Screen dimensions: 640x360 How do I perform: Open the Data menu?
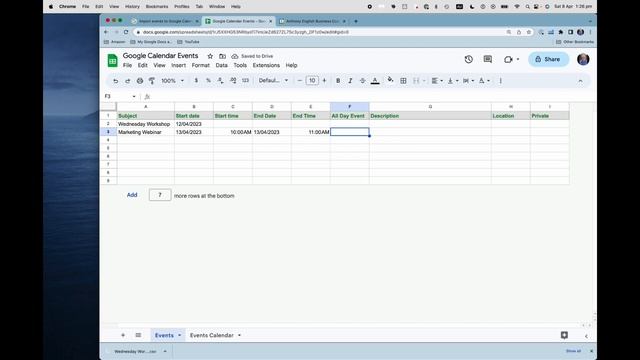tap(222, 65)
